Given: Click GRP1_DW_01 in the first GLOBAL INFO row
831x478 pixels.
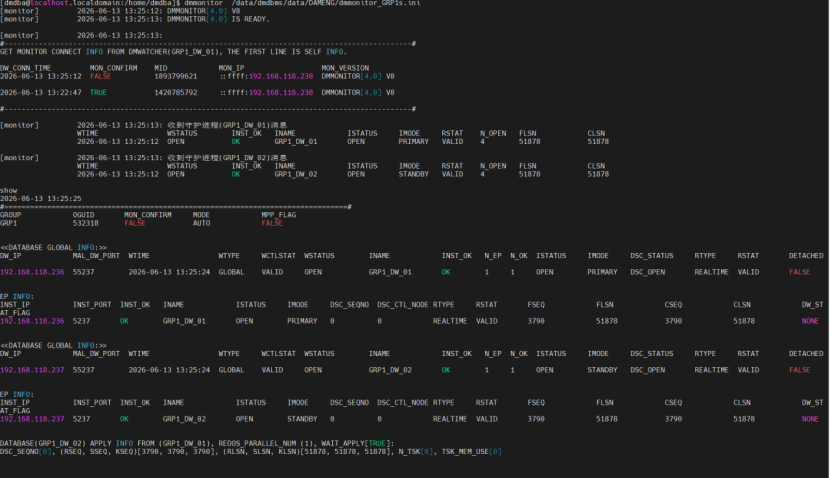Looking at the screenshot, I should point(390,272).
